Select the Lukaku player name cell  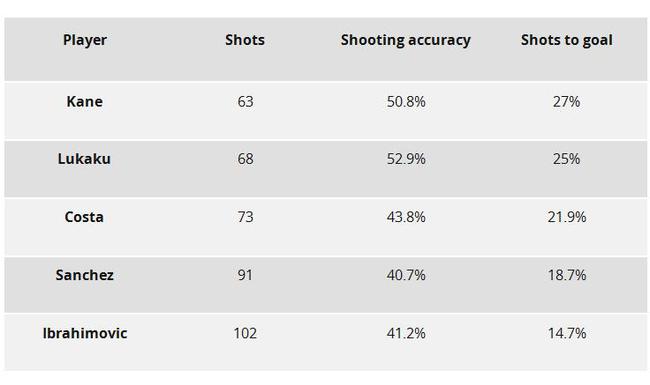tap(84, 159)
